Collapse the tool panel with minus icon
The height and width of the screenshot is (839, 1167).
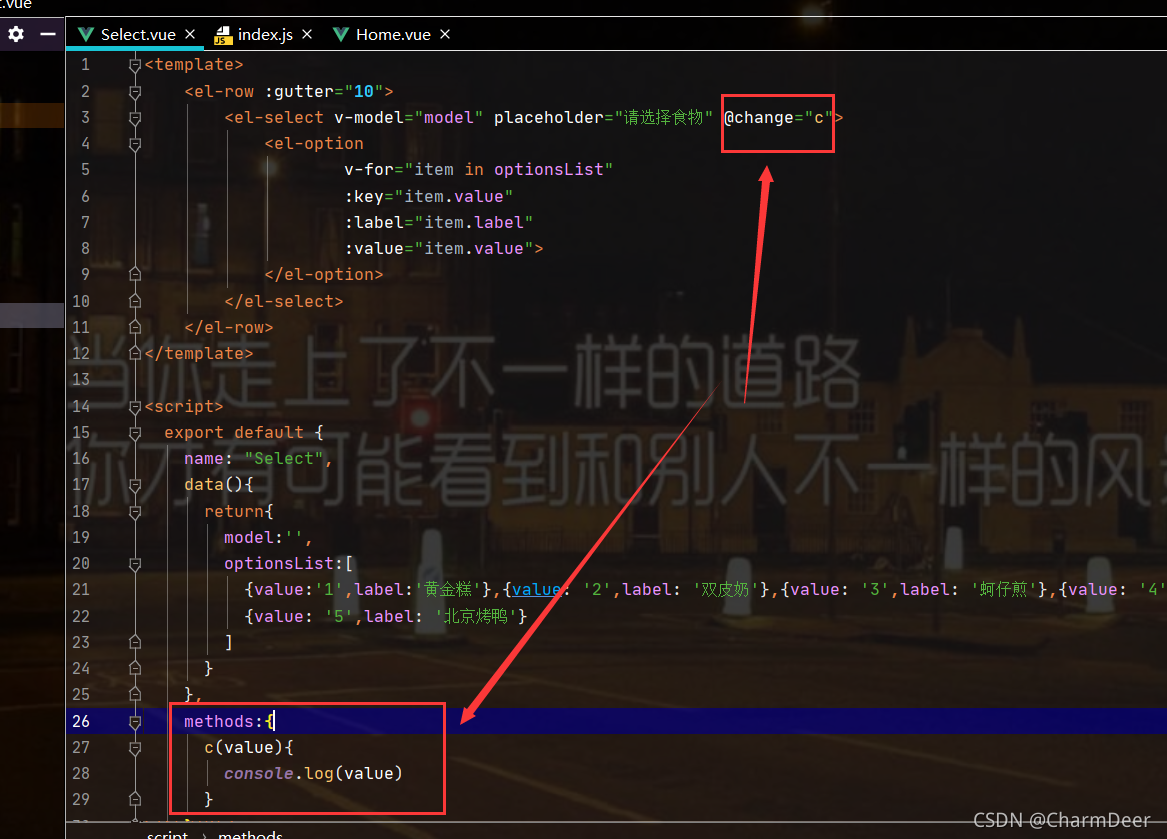pos(48,34)
